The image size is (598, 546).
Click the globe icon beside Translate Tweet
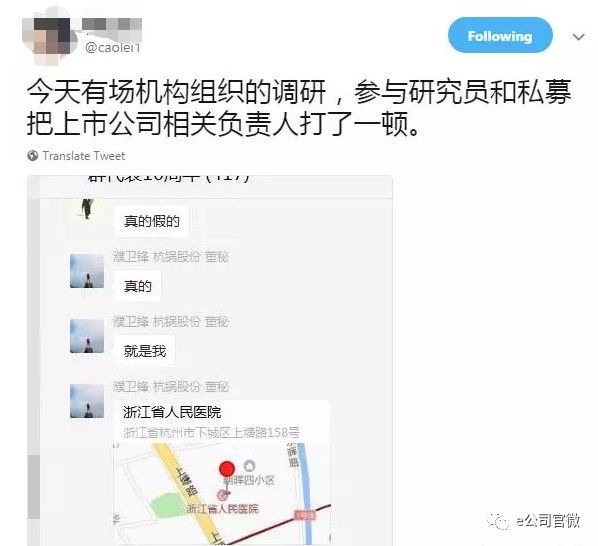(33, 156)
